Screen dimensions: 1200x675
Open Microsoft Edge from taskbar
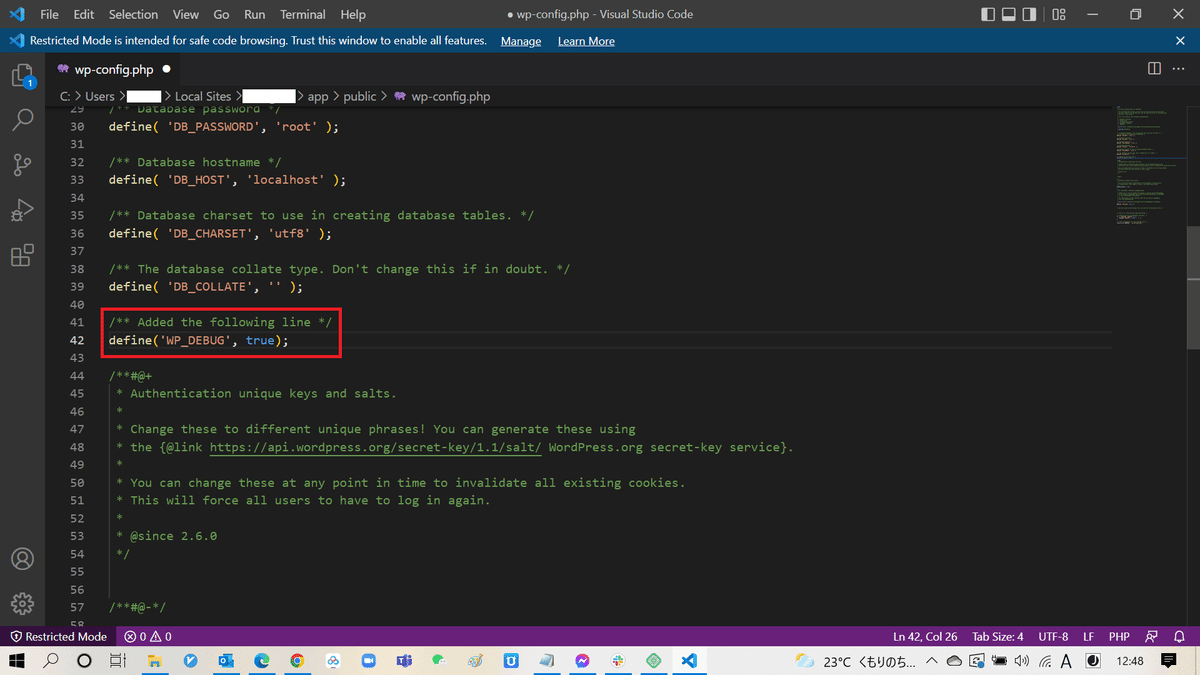[262, 661]
